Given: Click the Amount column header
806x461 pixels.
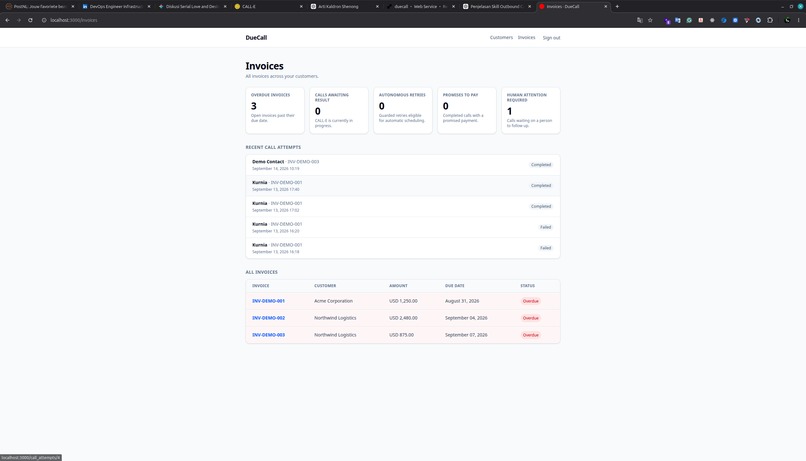Looking at the screenshot, I should (398, 286).
